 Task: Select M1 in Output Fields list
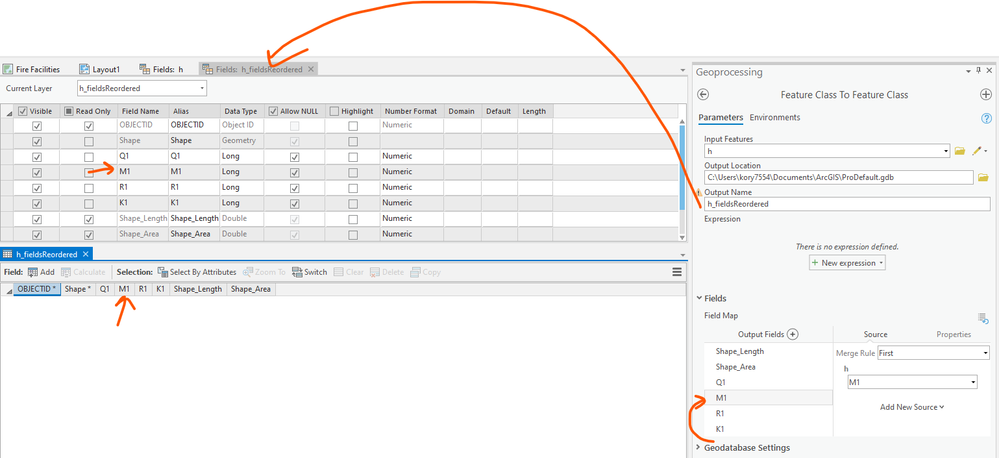pos(769,398)
